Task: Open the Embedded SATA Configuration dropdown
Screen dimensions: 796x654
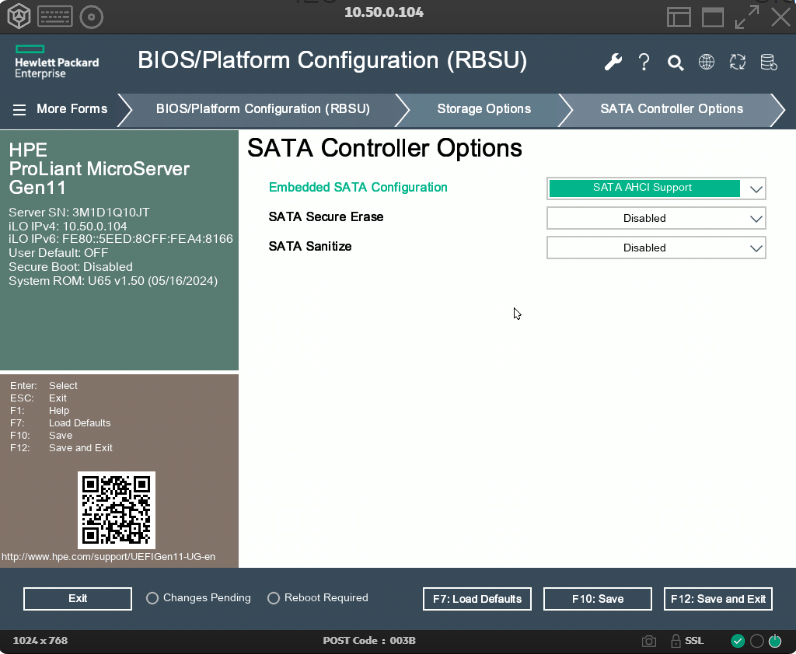Action: click(656, 188)
